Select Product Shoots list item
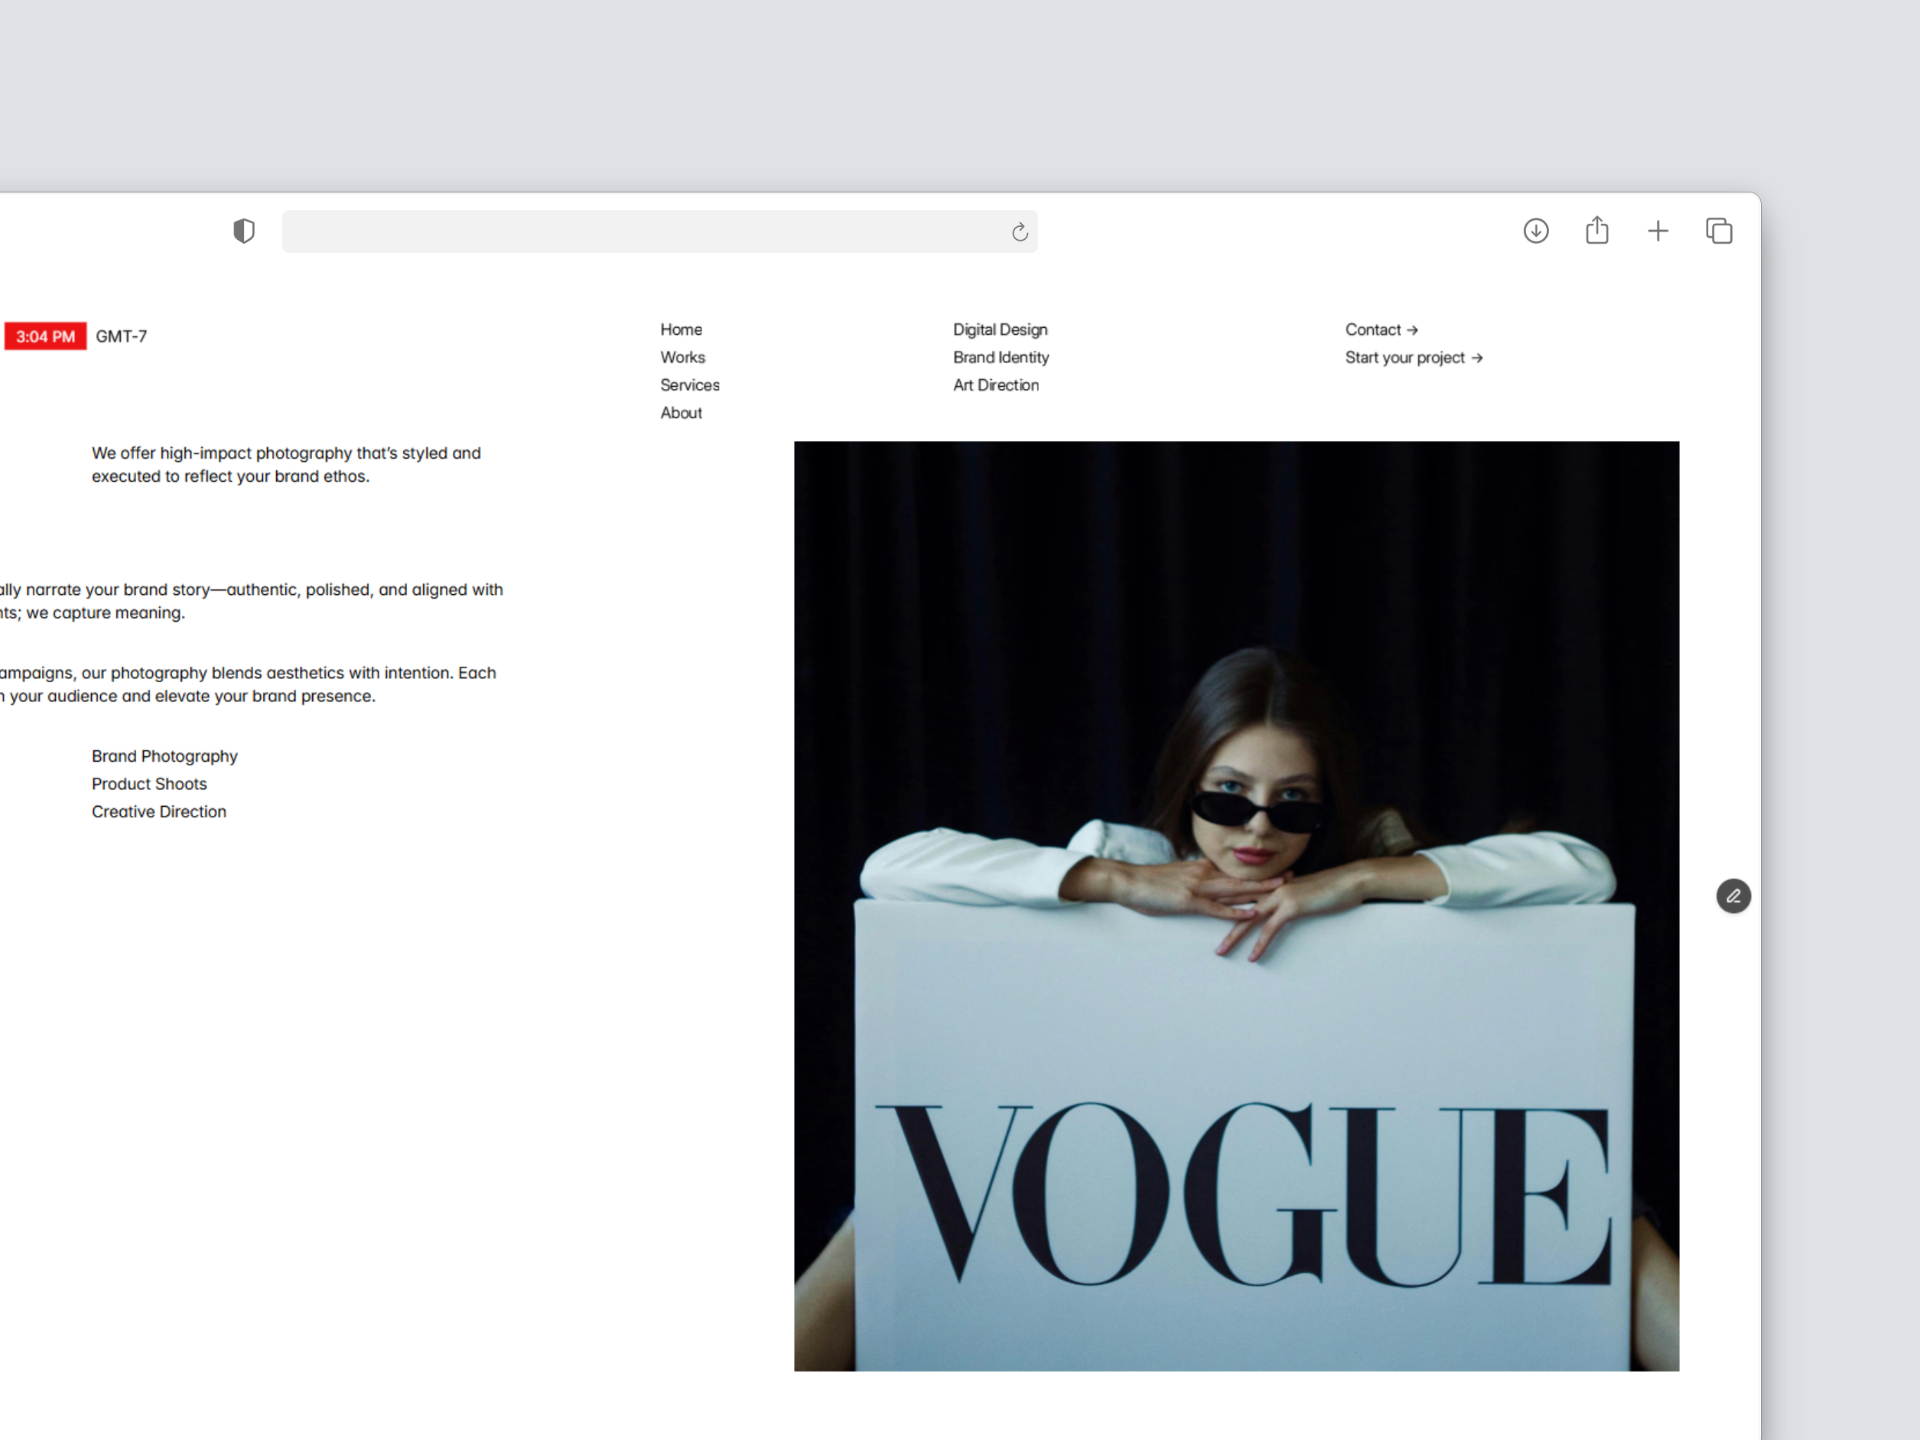The image size is (1920, 1440). (x=149, y=784)
